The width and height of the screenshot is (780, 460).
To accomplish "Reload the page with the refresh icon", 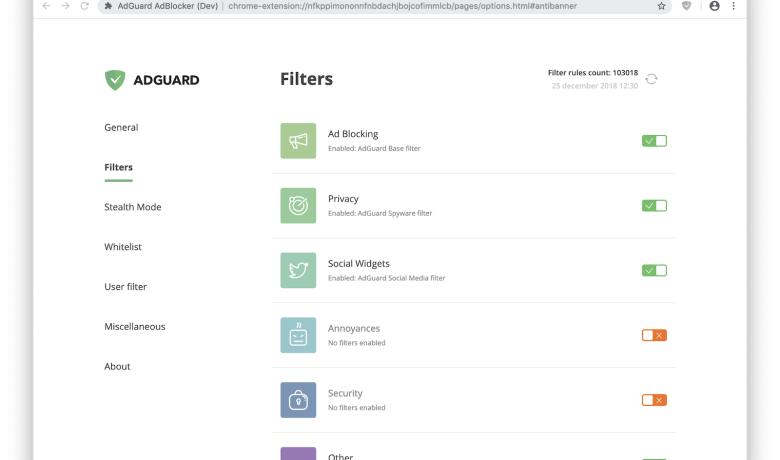I will tap(85, 6).
